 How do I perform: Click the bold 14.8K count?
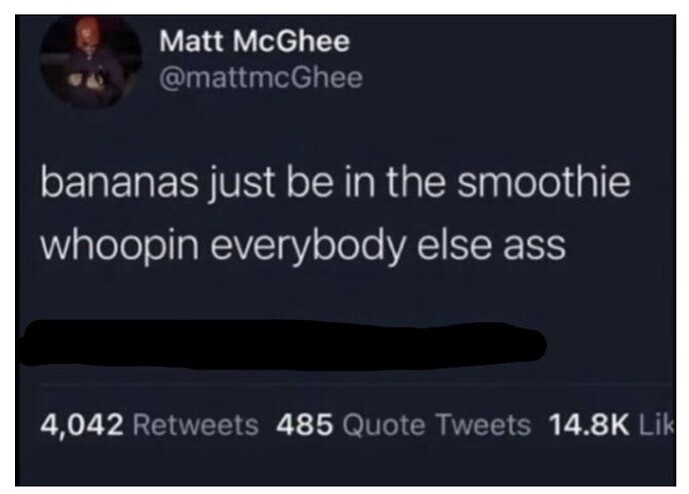click(589, 425)
